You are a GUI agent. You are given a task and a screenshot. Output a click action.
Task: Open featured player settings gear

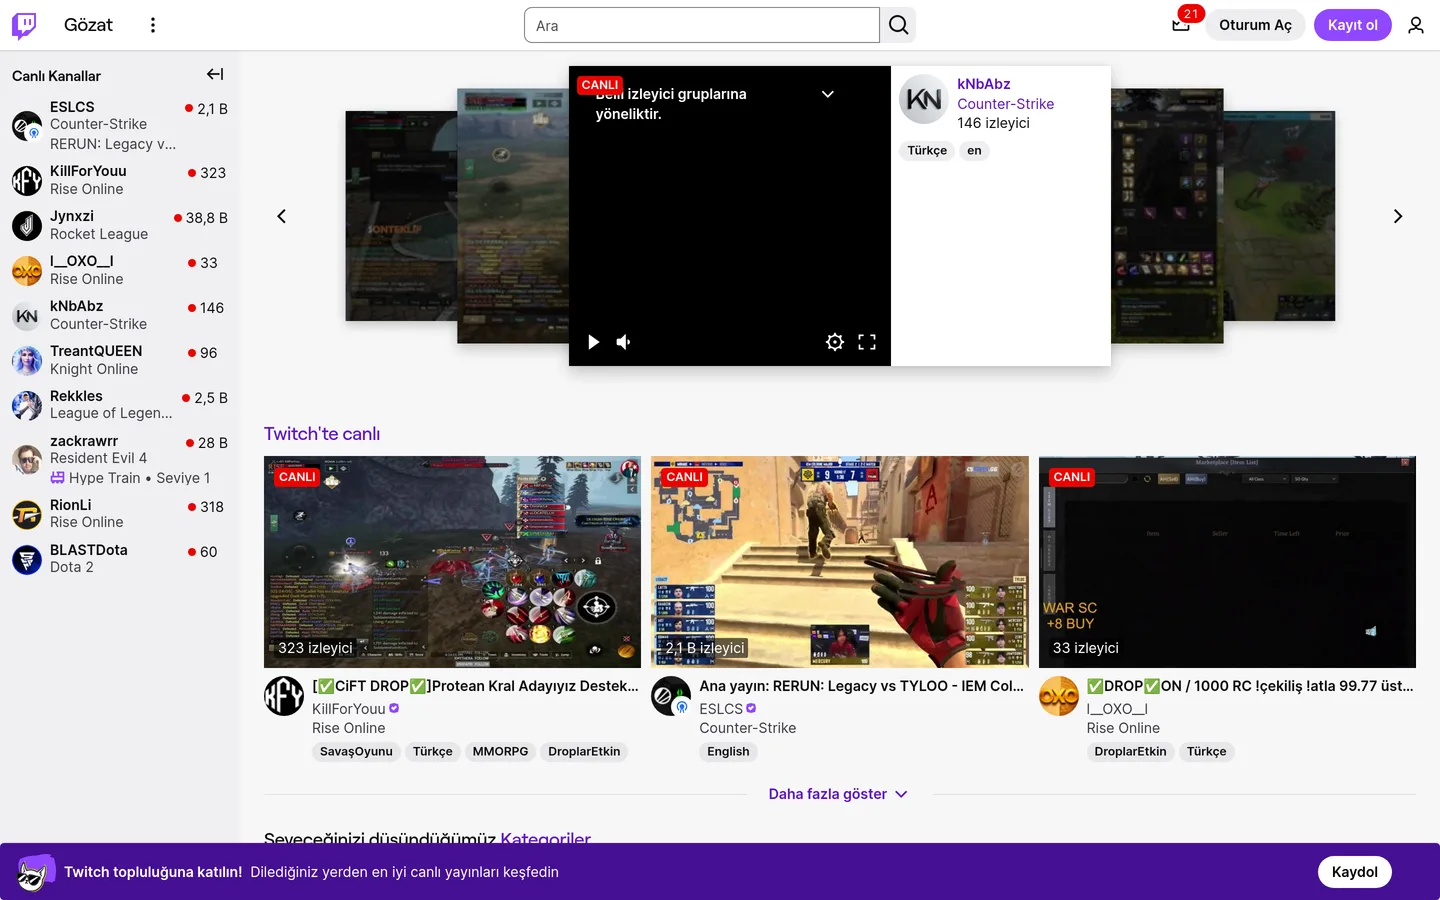pyautogui.click(x=835, y=342)
